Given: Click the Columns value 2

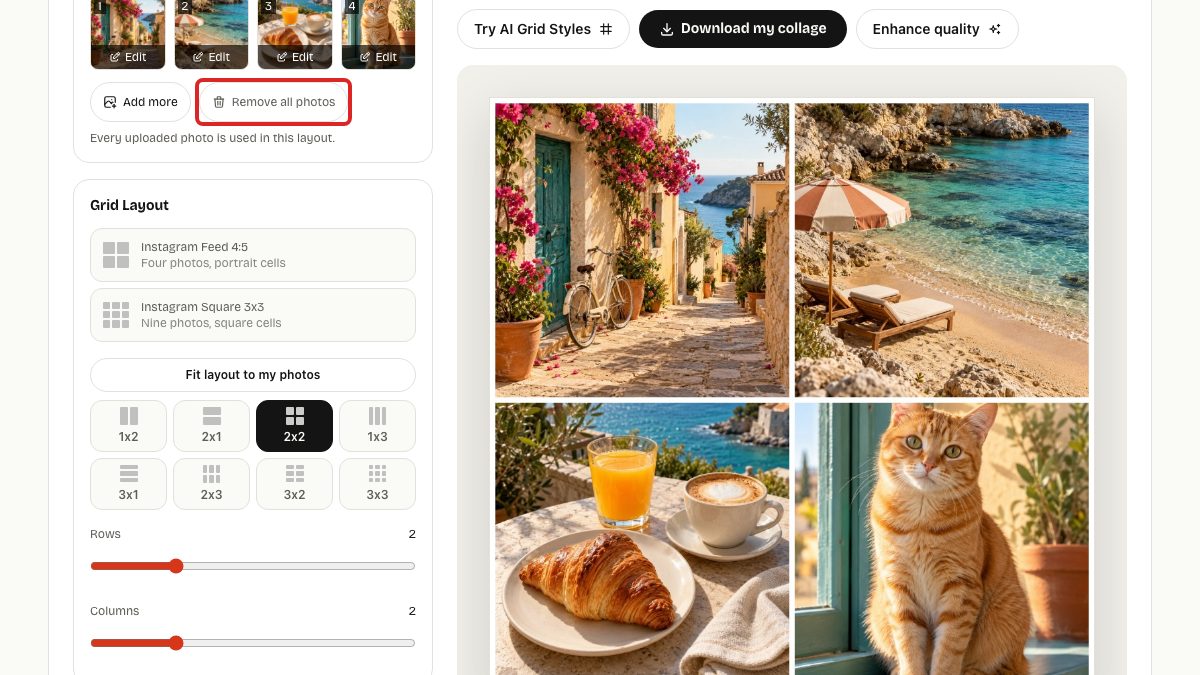Looking at the screenshot, I should click(412, 611).
